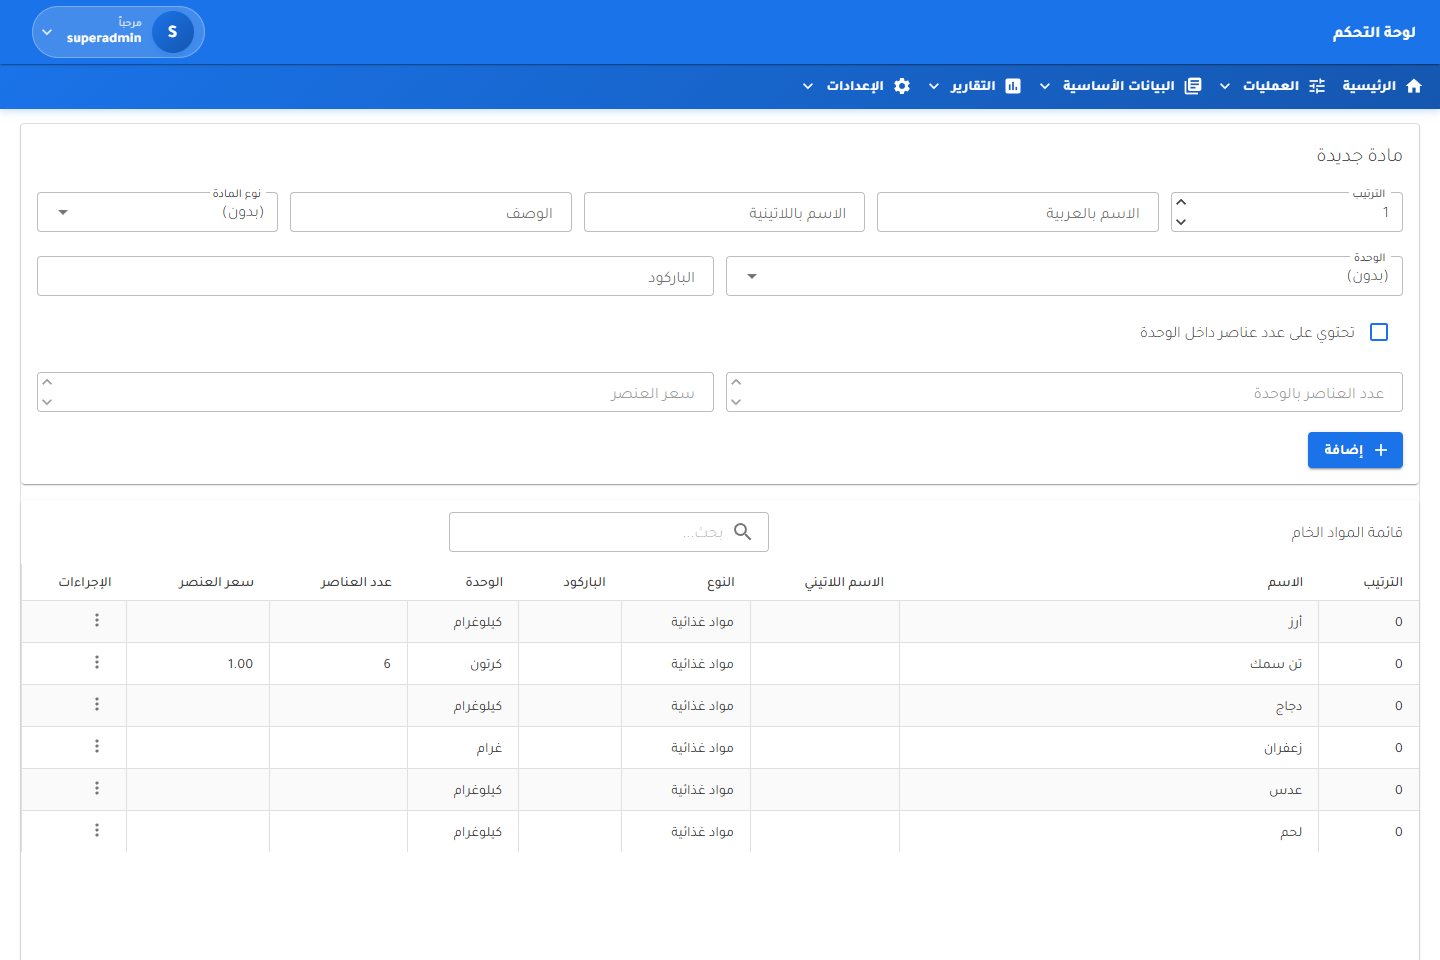Expand the superadmin user menu chevron
Screen dimensions: 1440x960
click(x=47, y=32)
